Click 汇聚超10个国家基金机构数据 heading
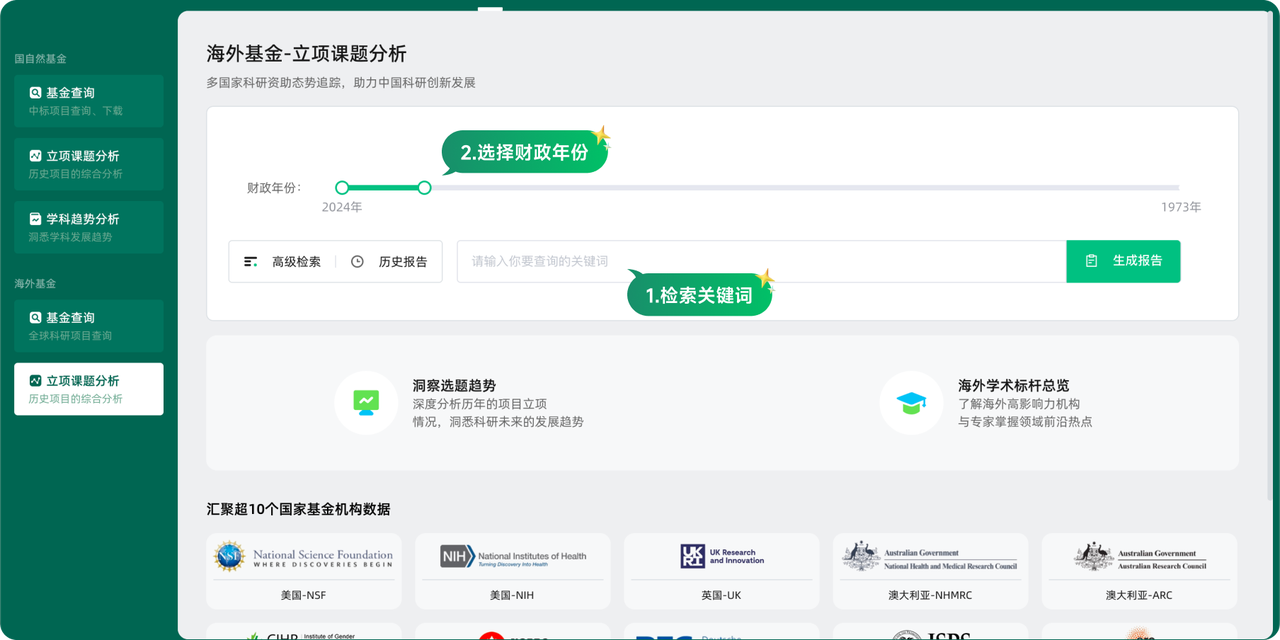The width and height of the screenshot is (1280, 640). click(x=298, y=509)
